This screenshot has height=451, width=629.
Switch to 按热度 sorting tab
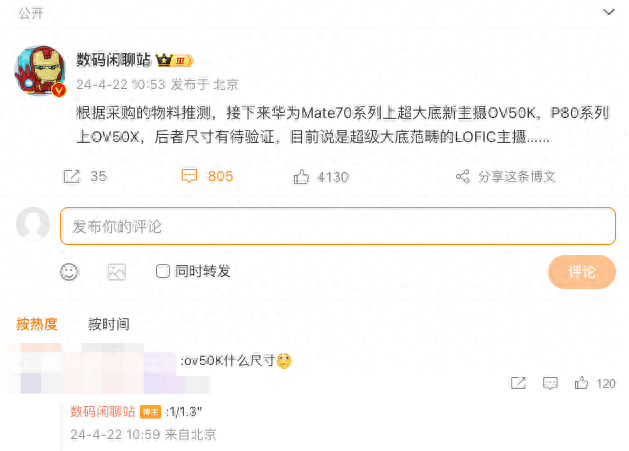pos(37,324)
